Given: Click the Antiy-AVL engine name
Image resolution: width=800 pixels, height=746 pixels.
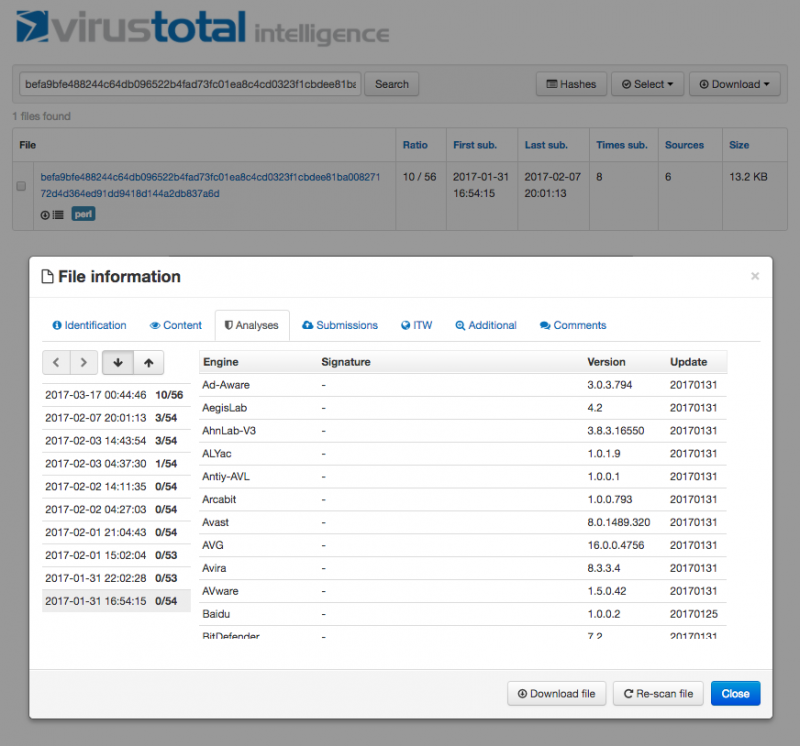Looking at the screenshot, I should point(226,477).
